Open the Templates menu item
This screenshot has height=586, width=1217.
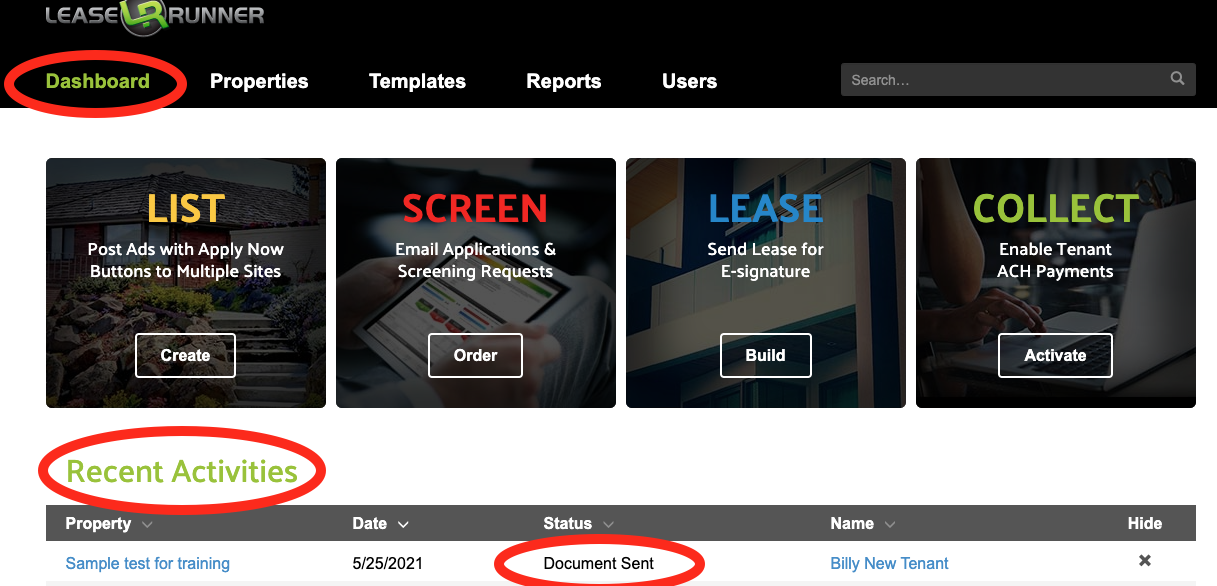pos(417,82)
